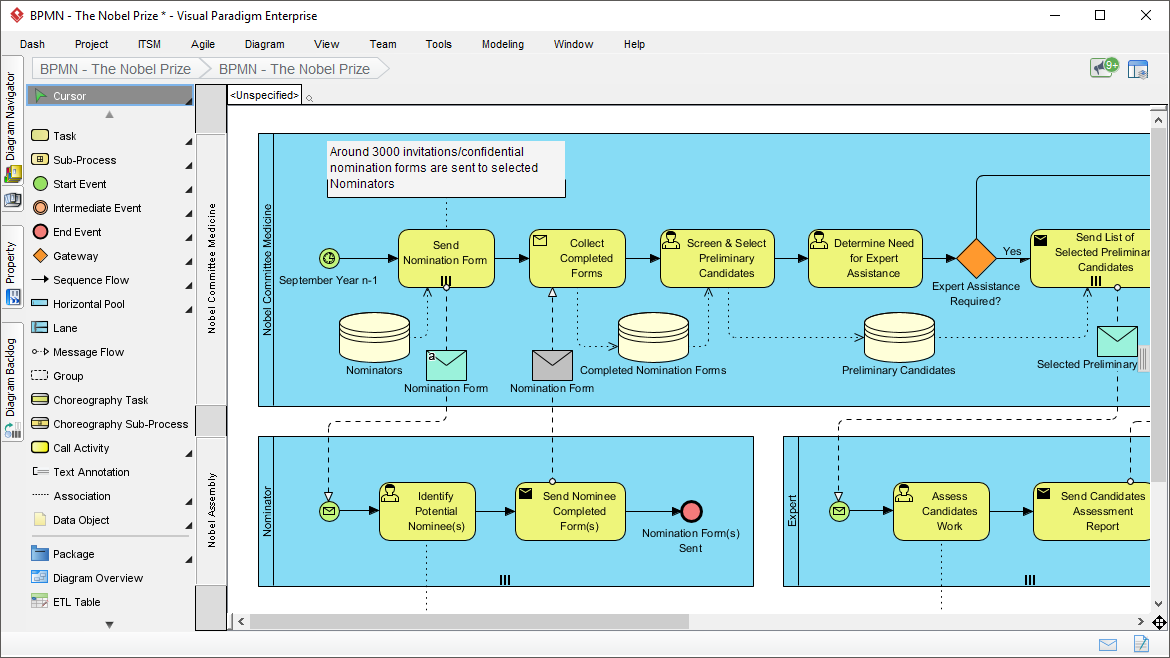Expand Start Event variants arrow
The height and width of the screenshot is (658, 1170).
pos(189,189)
